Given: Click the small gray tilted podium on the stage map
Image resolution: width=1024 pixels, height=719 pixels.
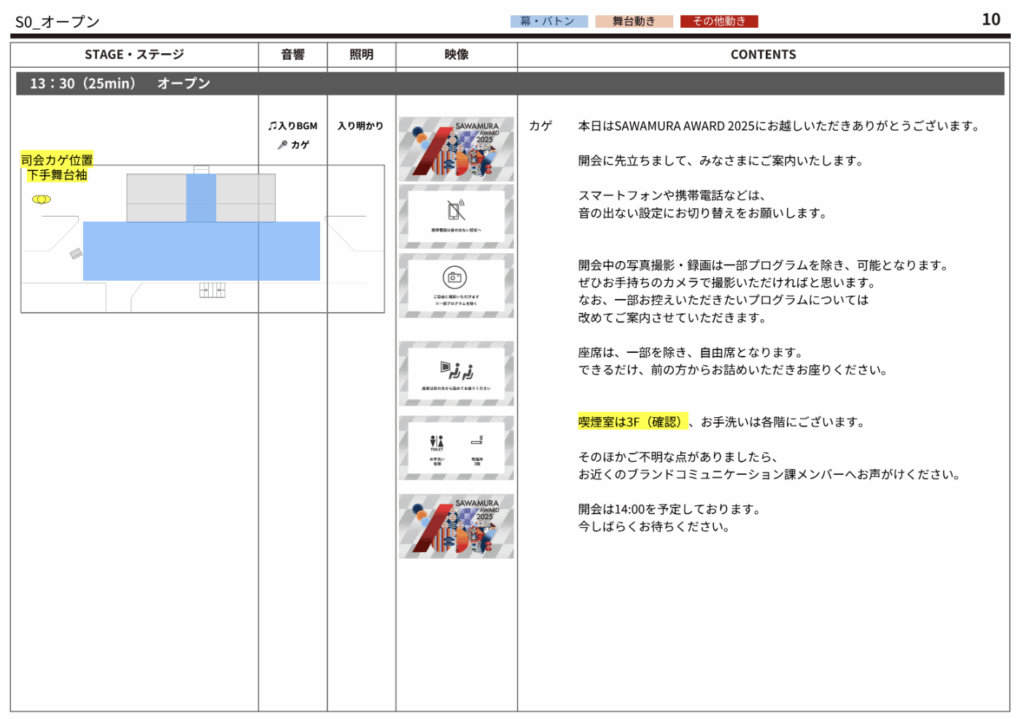Looking at the screenshot, I should click(76, 253).
